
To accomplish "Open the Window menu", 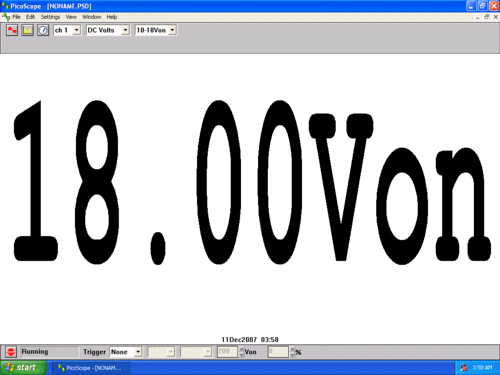I will [92, 17].
